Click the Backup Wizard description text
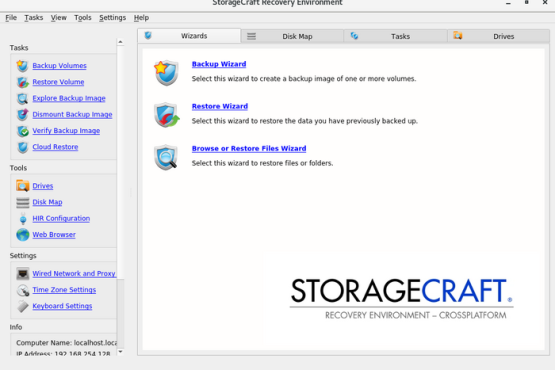The height and width of the screenshot is (370, 555). [x=304, y=79]
